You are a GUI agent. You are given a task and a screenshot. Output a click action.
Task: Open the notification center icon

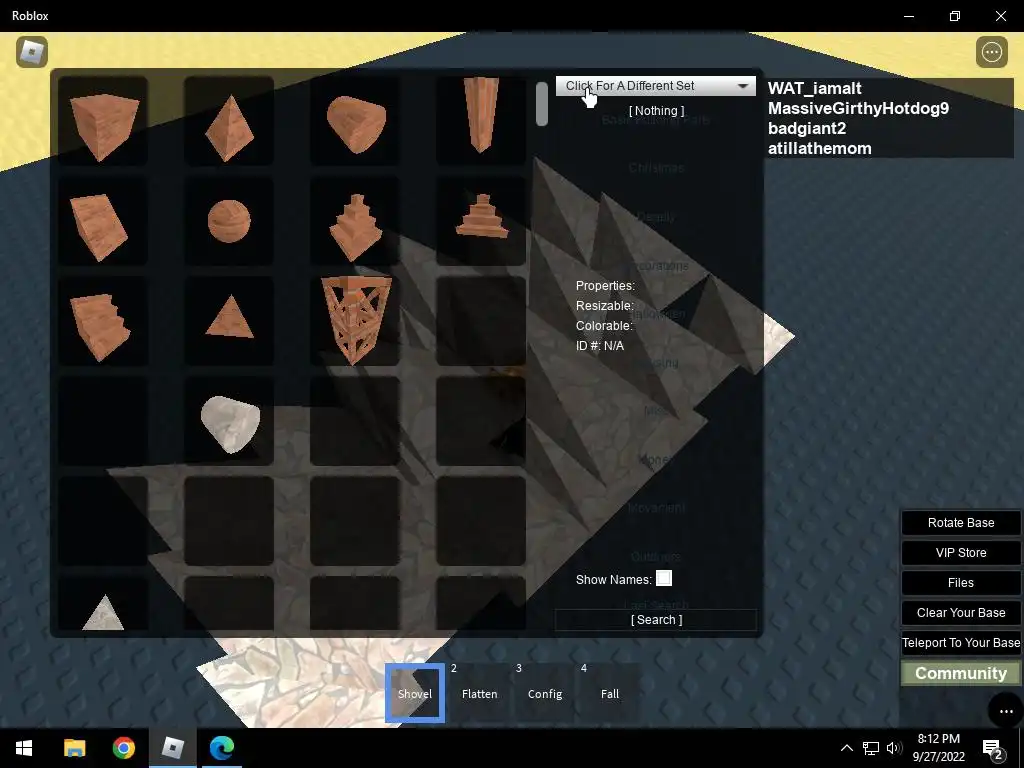993,748
